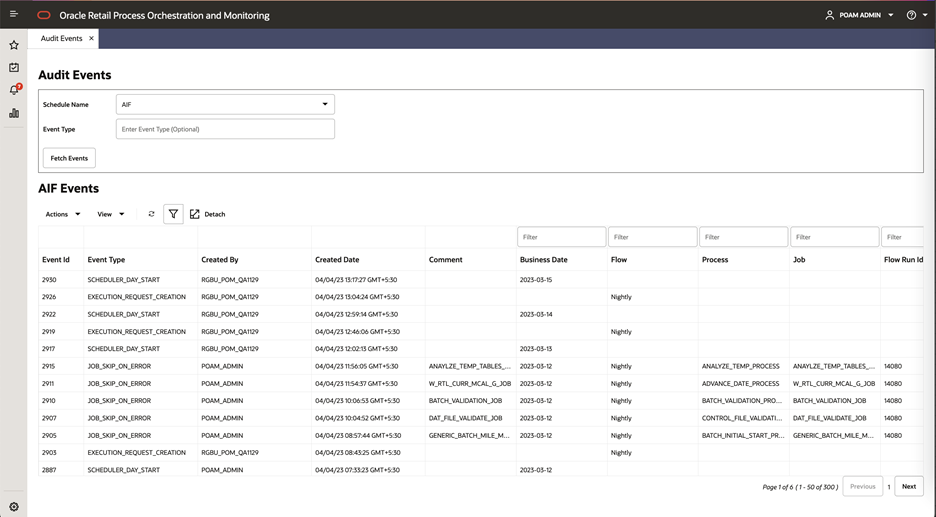Select event row 2907
Image resolution: width=936 pixels, height=517 pixels.
[481, 418]
